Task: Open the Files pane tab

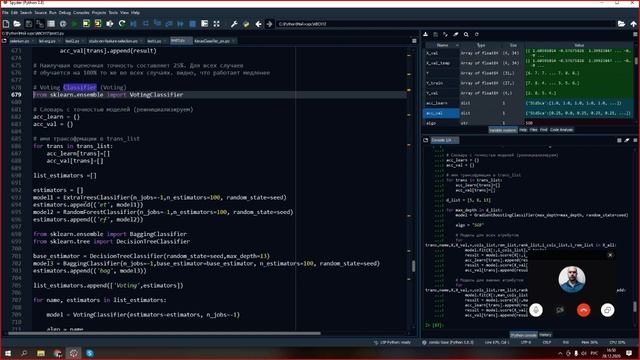Action: [x=533, y=130]
